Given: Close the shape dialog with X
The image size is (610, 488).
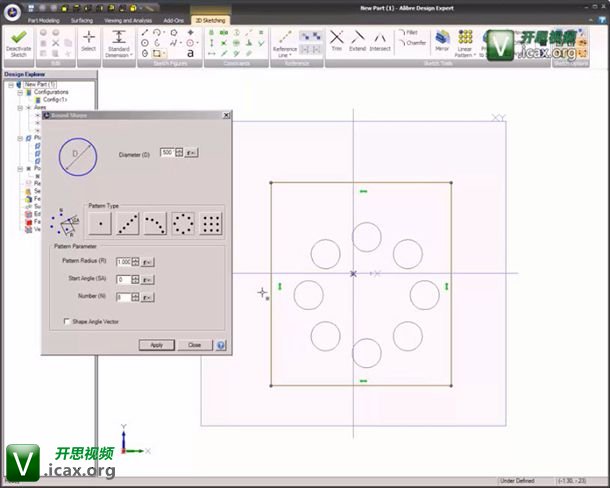Looking at the screenshot, I should pyautogui.click(x=226, y=115).
